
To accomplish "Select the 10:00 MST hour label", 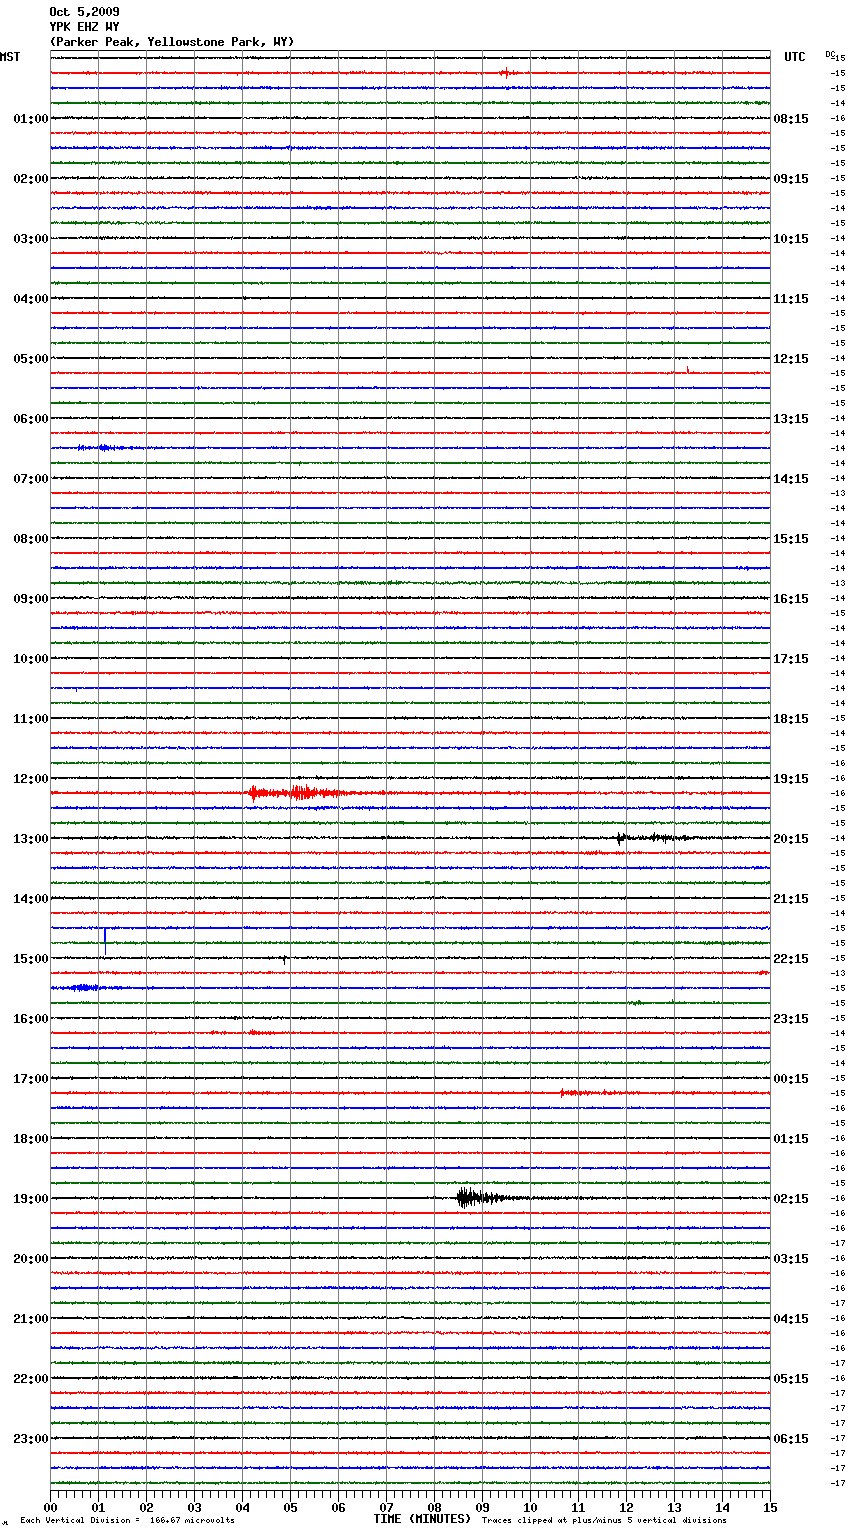I will [x=31, y=659].
